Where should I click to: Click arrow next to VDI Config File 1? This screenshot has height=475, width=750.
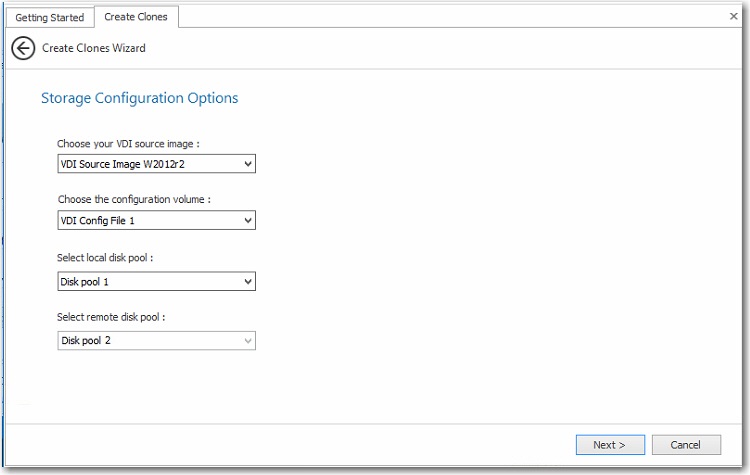(248, 220)
